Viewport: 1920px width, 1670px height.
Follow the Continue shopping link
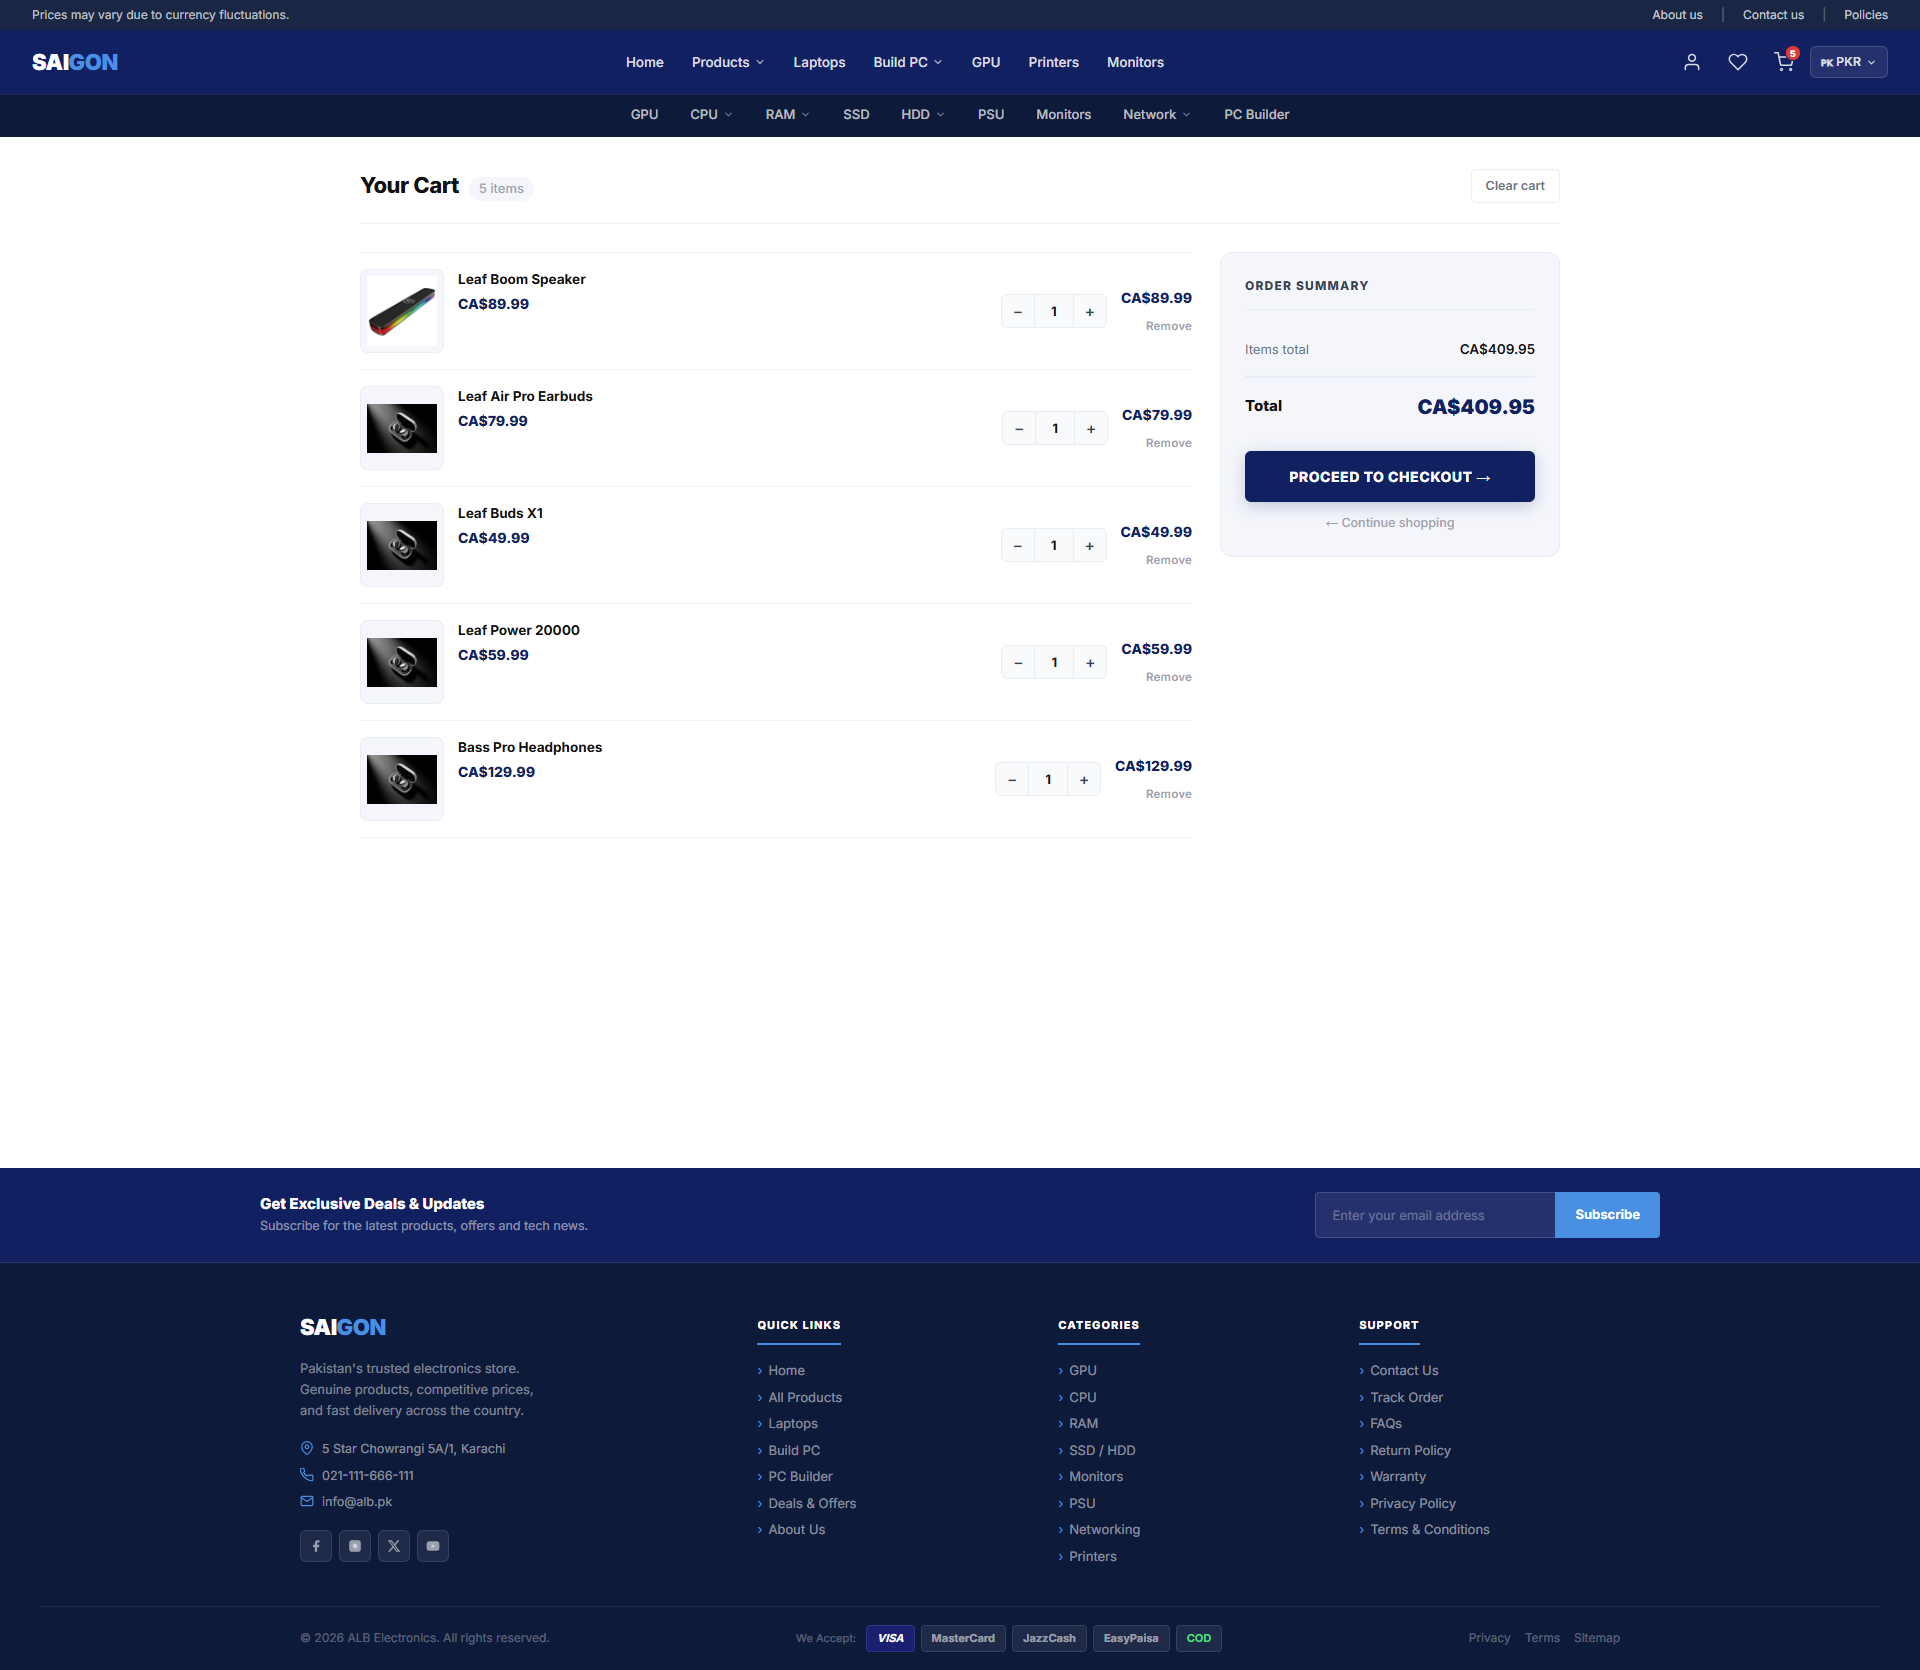tap(1390, 523)
